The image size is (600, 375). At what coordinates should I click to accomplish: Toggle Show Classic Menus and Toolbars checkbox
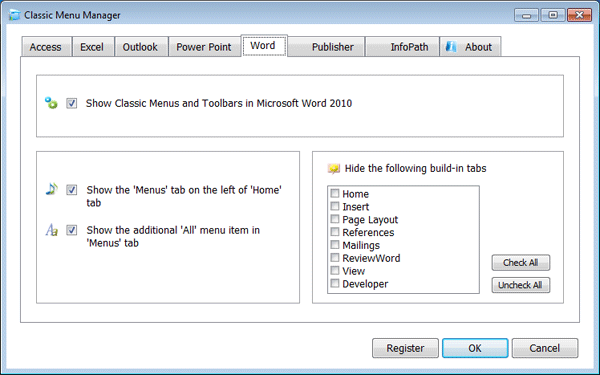click(72, 103)
